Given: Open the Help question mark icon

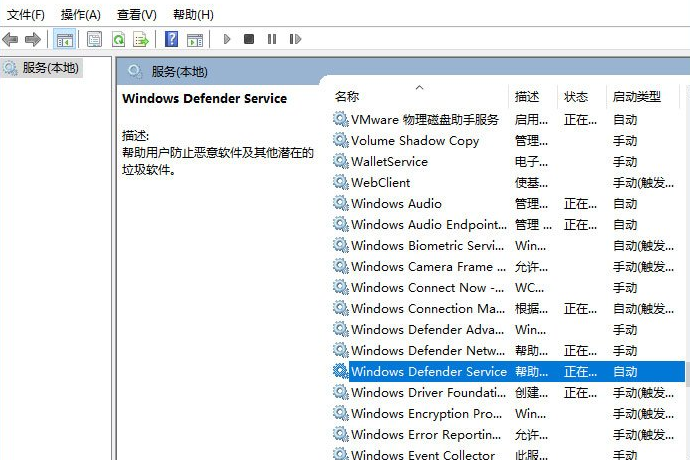Looking at the screenshot, I should [x=172, y=40].
